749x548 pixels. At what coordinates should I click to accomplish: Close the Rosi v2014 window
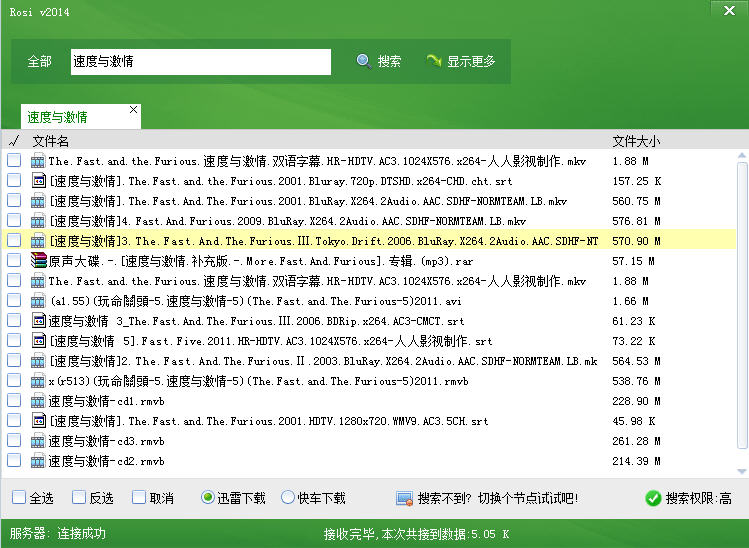pos(729,10)
